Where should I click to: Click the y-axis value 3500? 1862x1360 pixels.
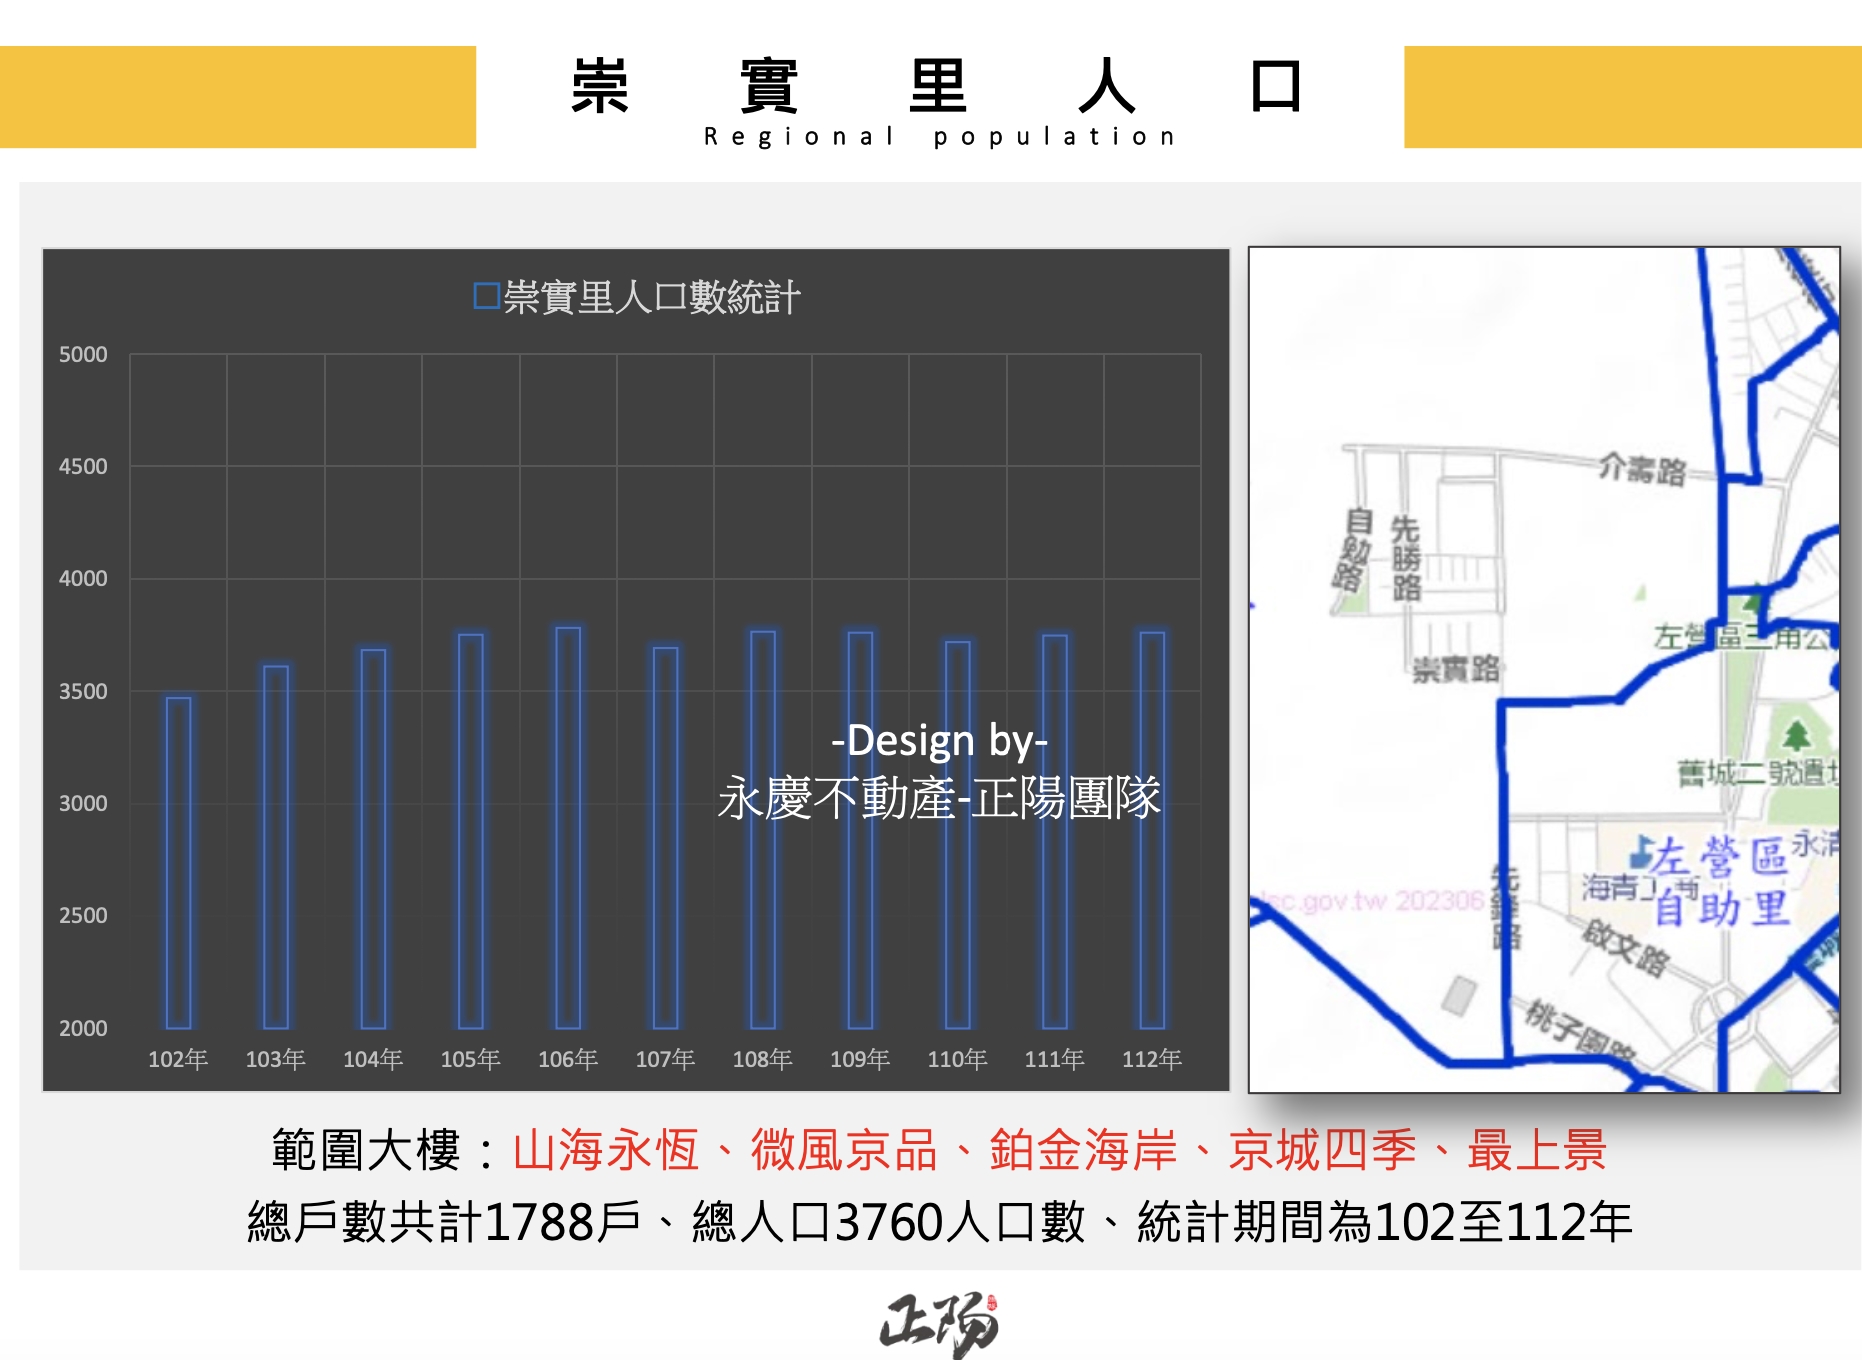83,691
